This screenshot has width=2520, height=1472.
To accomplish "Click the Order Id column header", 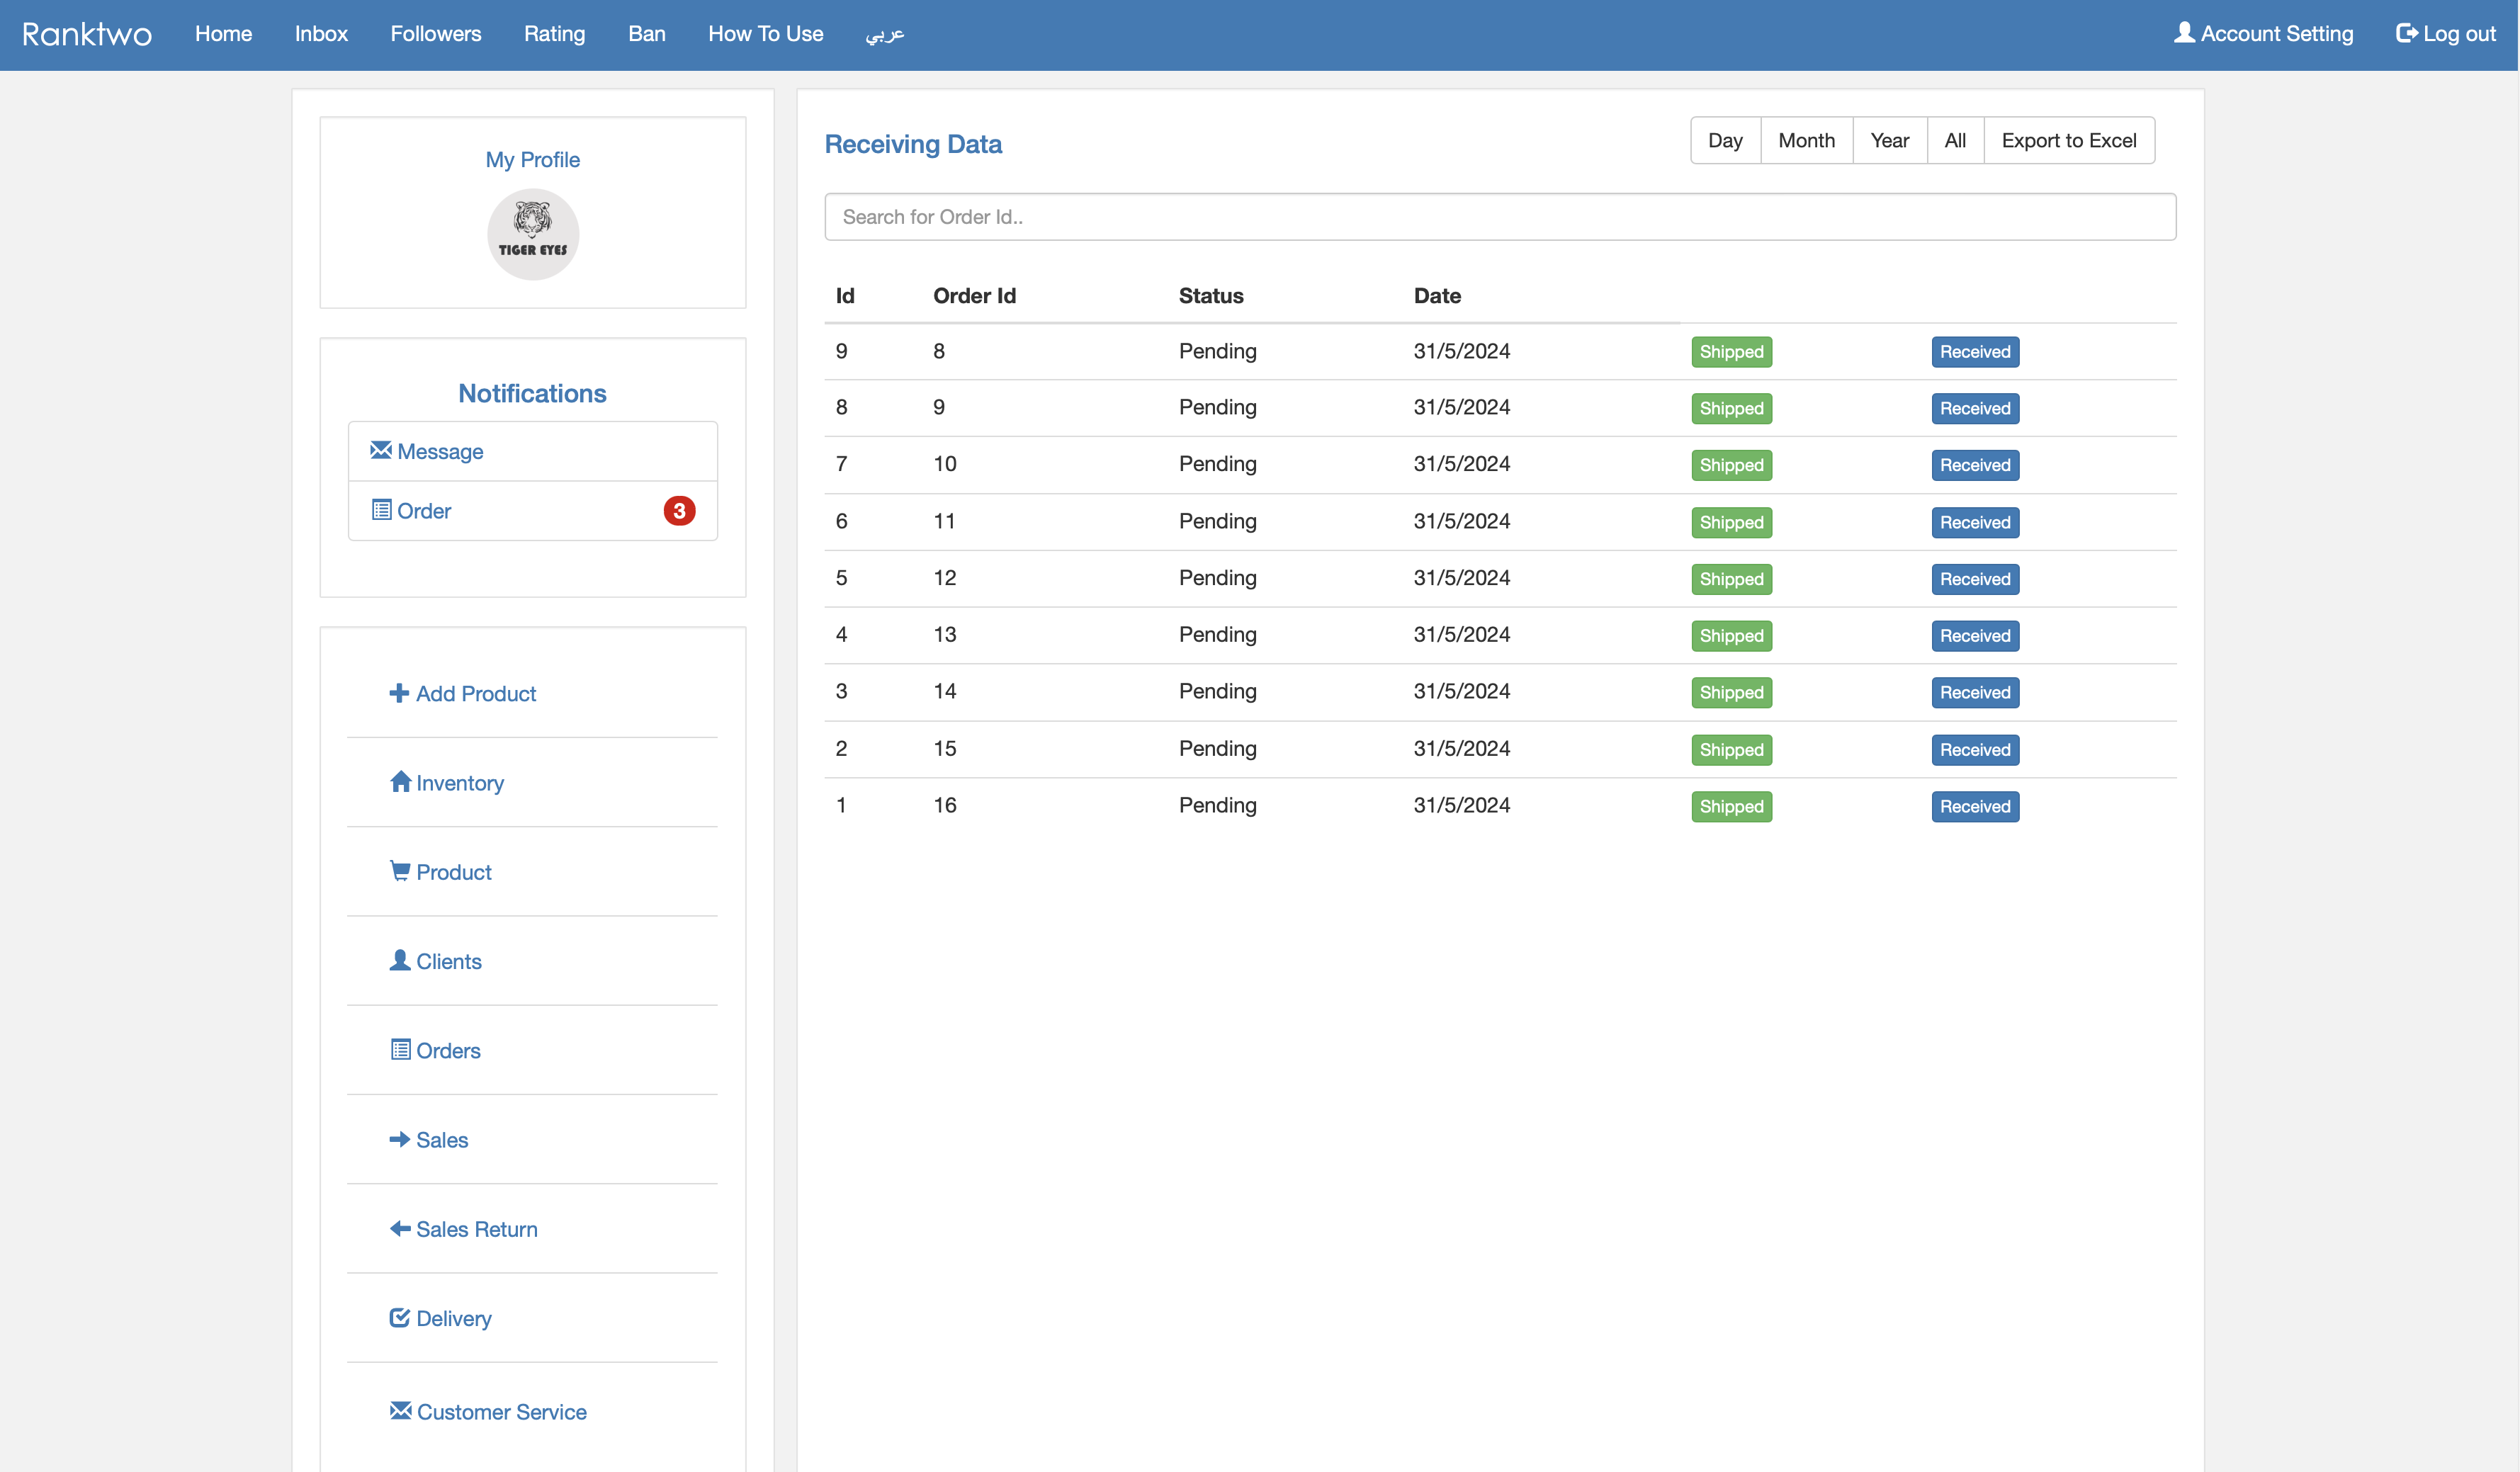I will 974,296.
